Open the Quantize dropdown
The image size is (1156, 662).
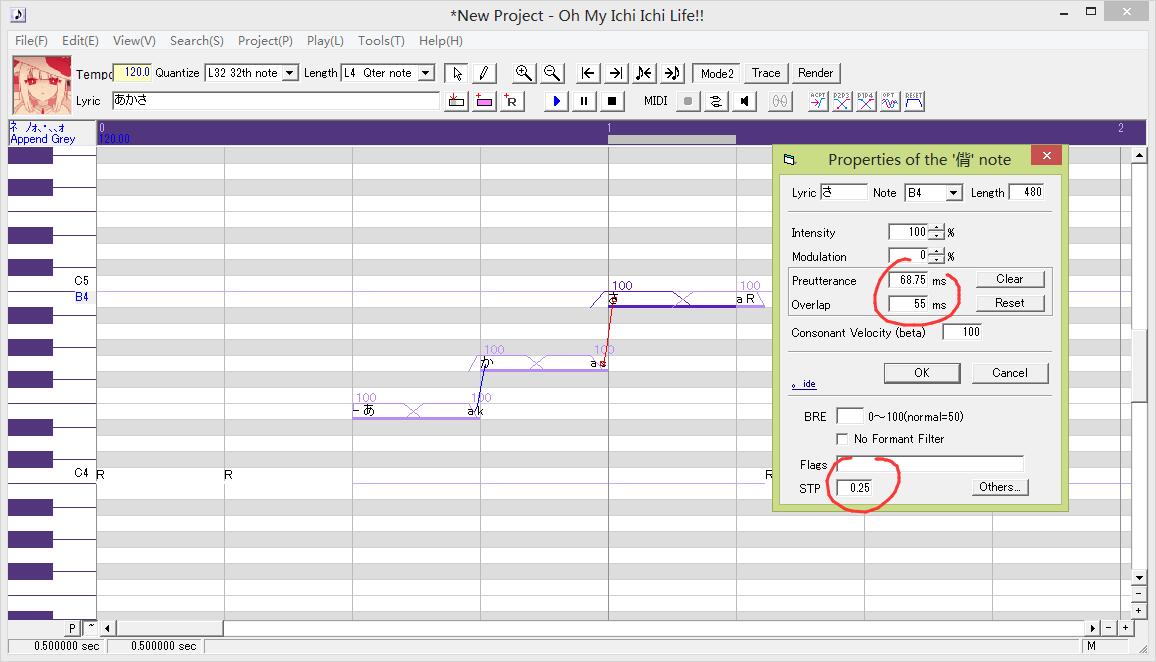[x=290, y=73]
